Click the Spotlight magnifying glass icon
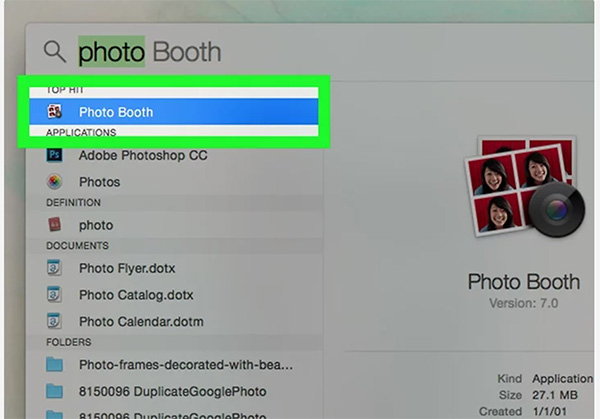600x419 pixels. tap(55, 52)
